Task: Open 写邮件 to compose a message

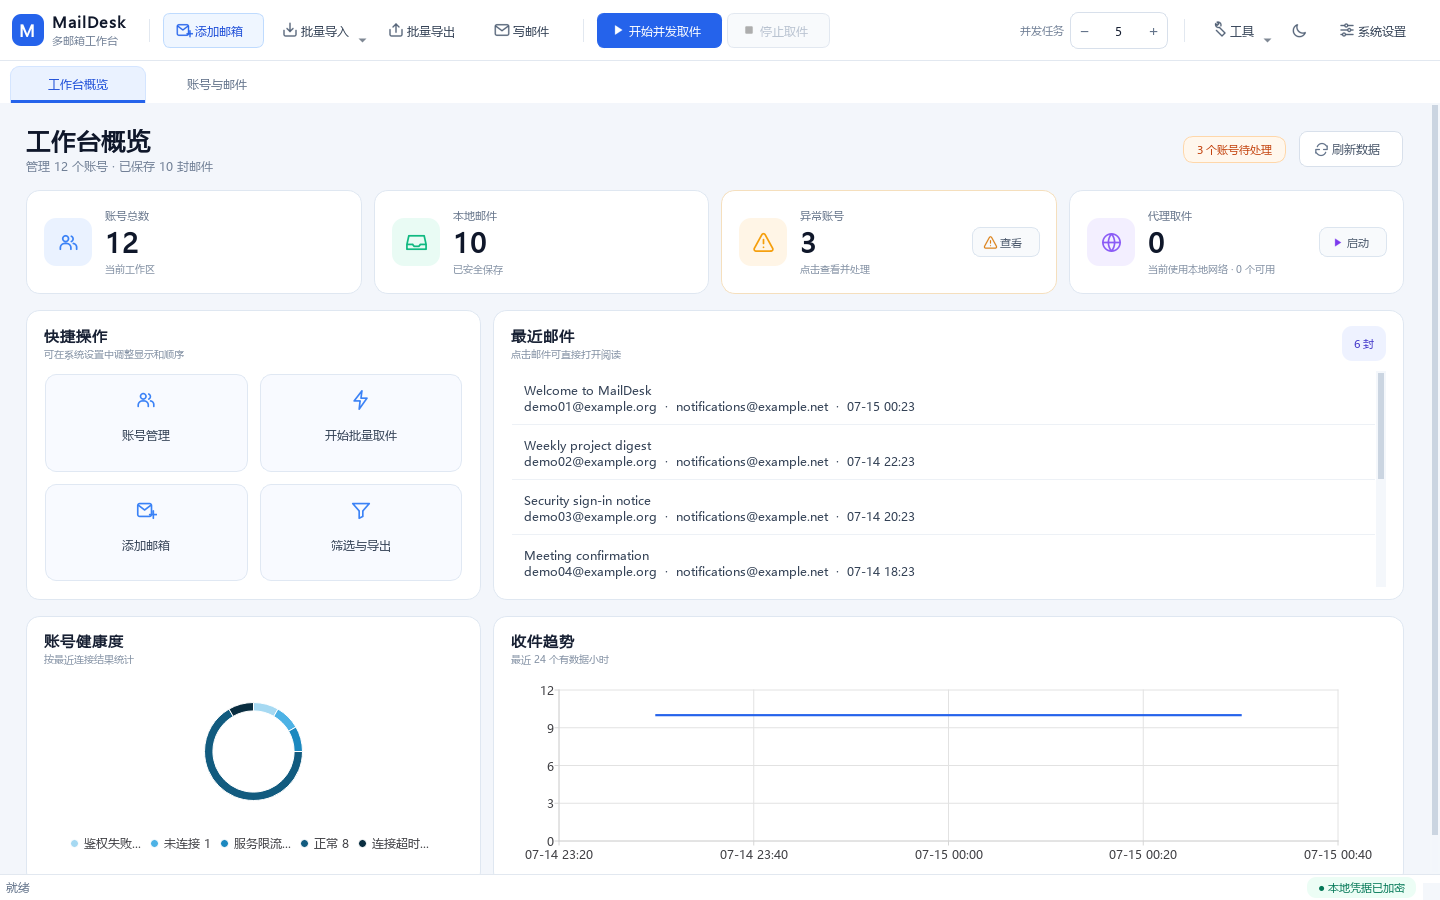Action: click(522, 31)
